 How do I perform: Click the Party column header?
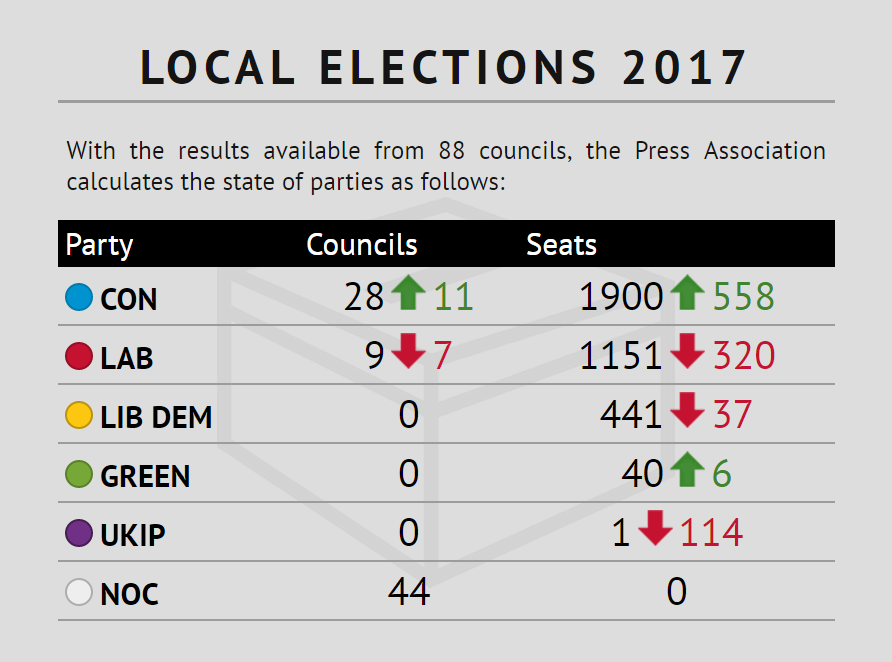tap(100, 245)
